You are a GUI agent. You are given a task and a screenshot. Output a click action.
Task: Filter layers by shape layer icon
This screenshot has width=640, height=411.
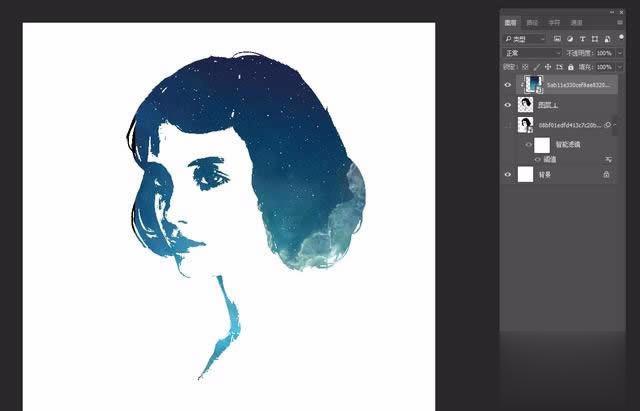[x=595, y=39]
